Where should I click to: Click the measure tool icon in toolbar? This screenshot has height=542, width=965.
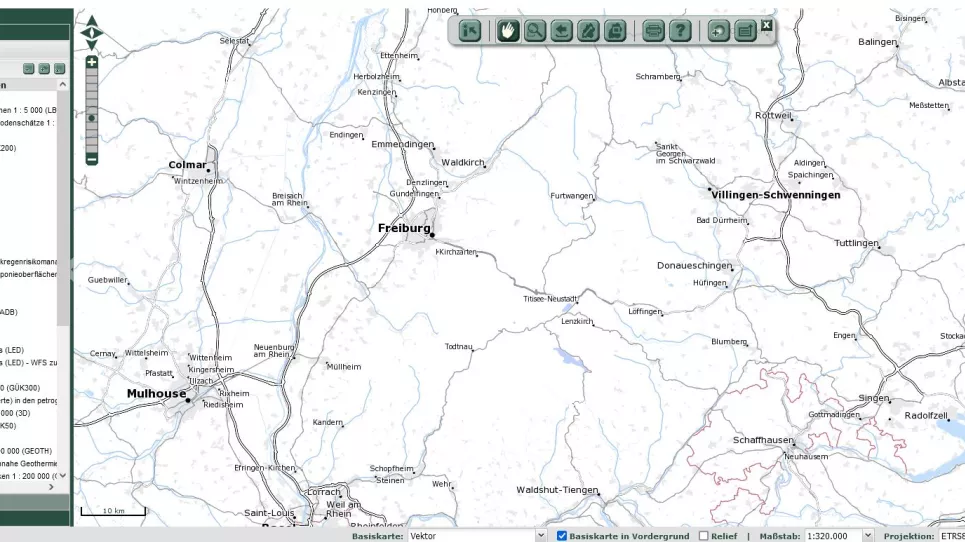coord(588,30)
